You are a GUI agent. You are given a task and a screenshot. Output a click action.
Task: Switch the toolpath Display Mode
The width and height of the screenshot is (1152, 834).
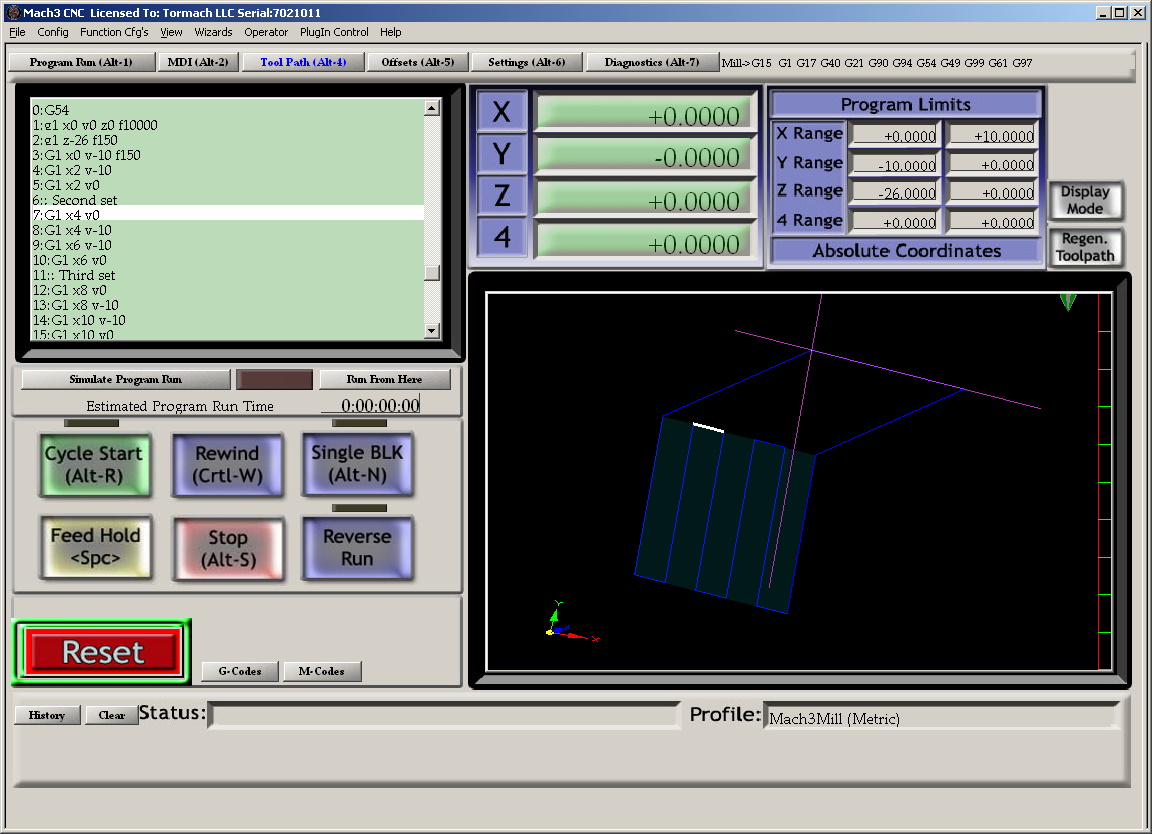1086,200
